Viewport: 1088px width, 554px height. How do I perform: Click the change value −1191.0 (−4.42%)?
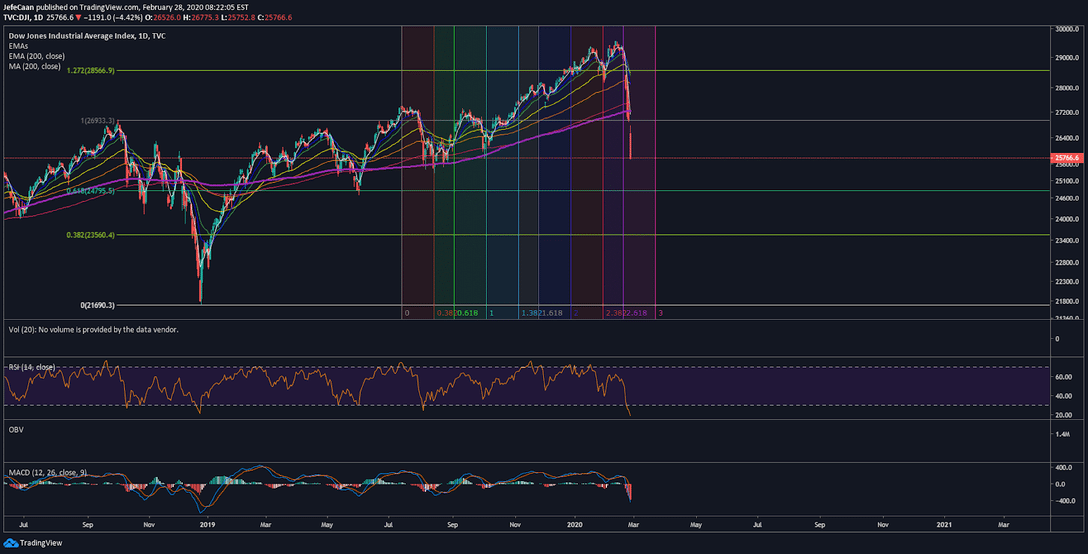click(114, 17)
